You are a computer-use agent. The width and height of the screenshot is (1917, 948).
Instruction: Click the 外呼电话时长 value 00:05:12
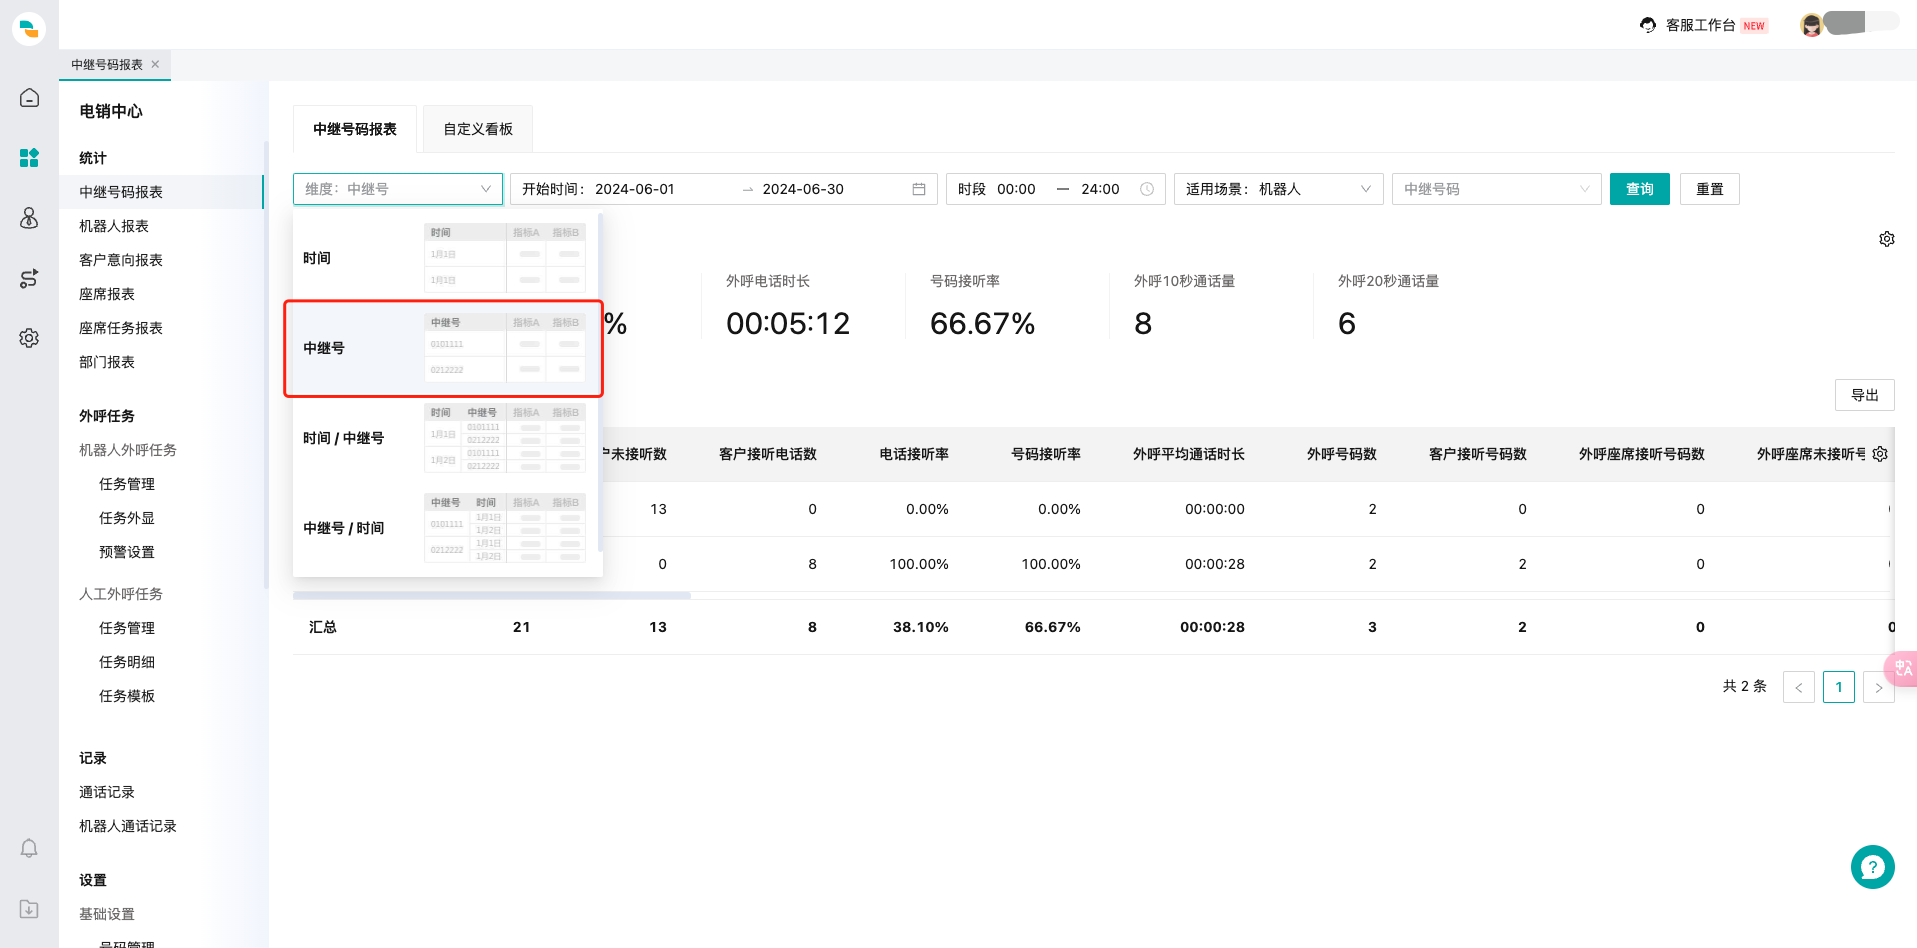(788, 323)
